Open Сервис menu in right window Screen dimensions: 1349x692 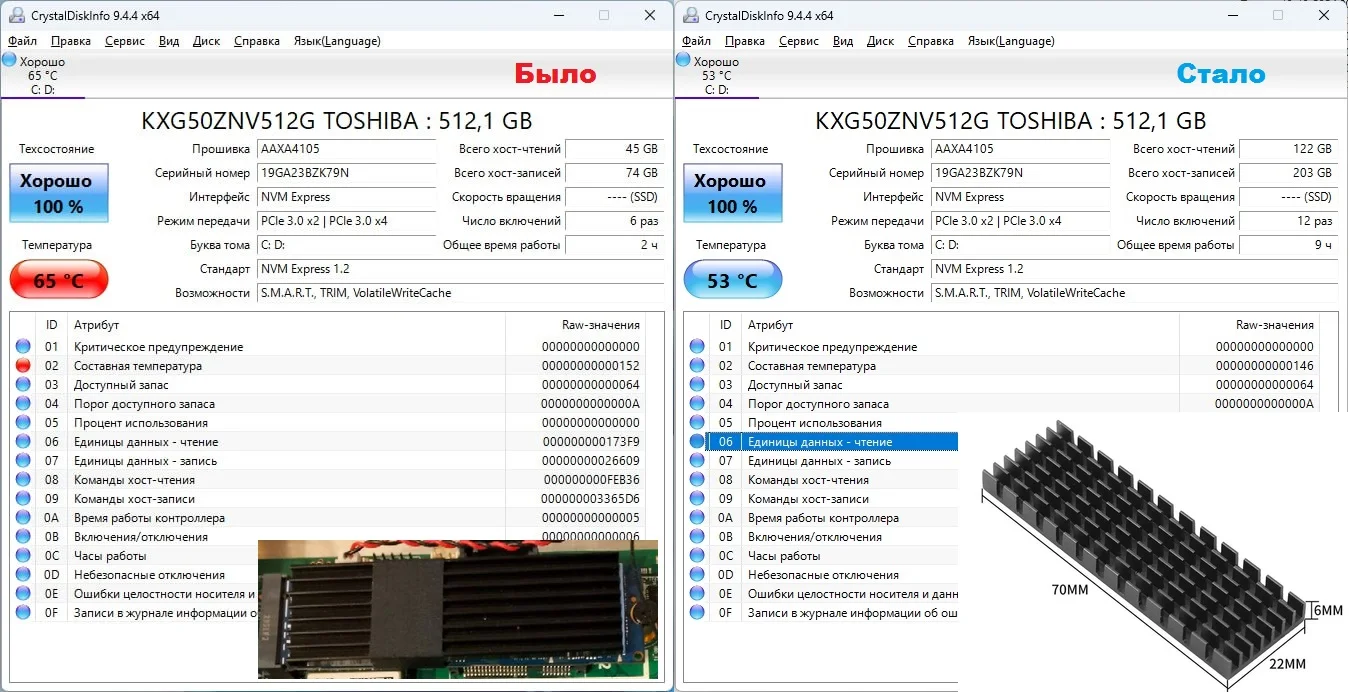click(x=798, y=41)
